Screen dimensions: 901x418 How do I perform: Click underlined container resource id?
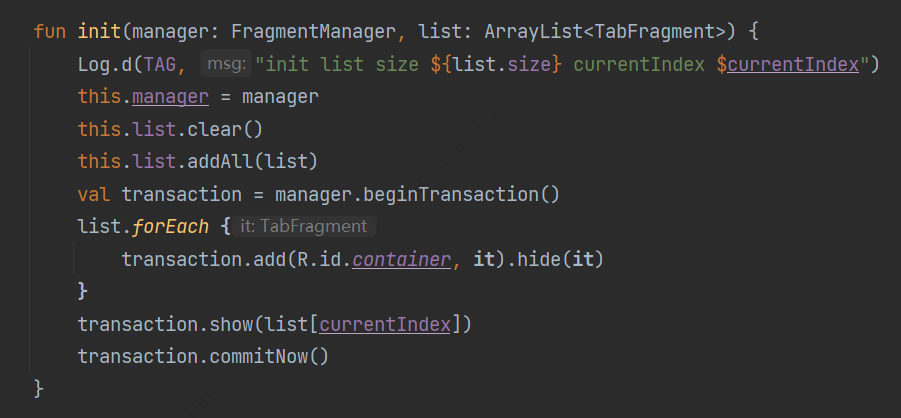(x=401, y=259)
